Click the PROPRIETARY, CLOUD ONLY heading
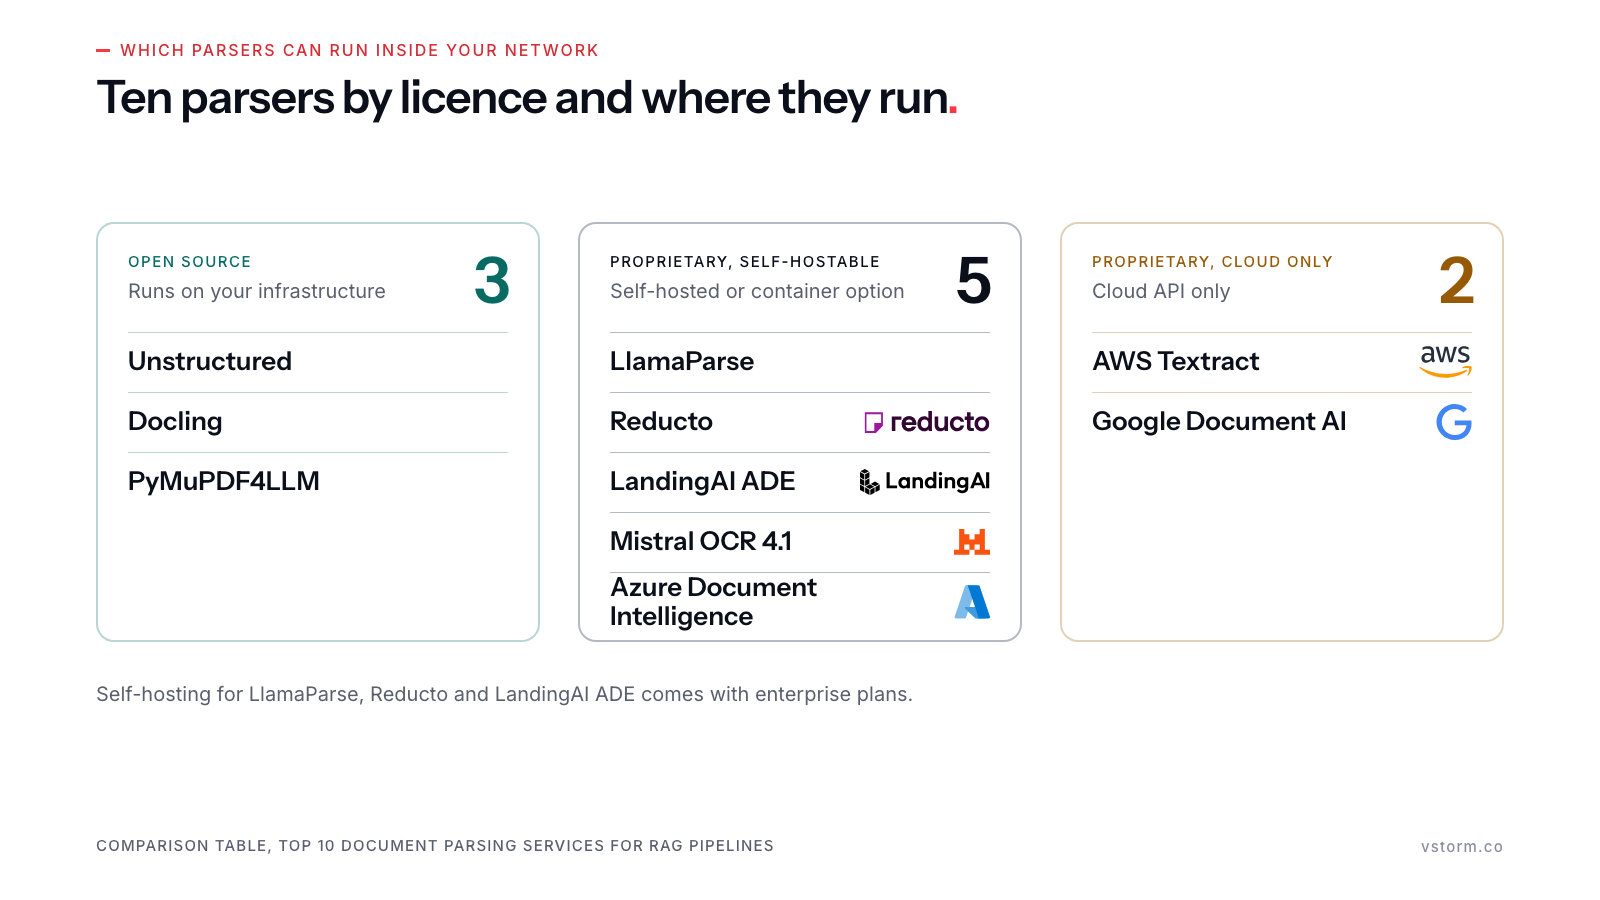The height and width of the screenshot is (900, 1600). click(1212, 262)
